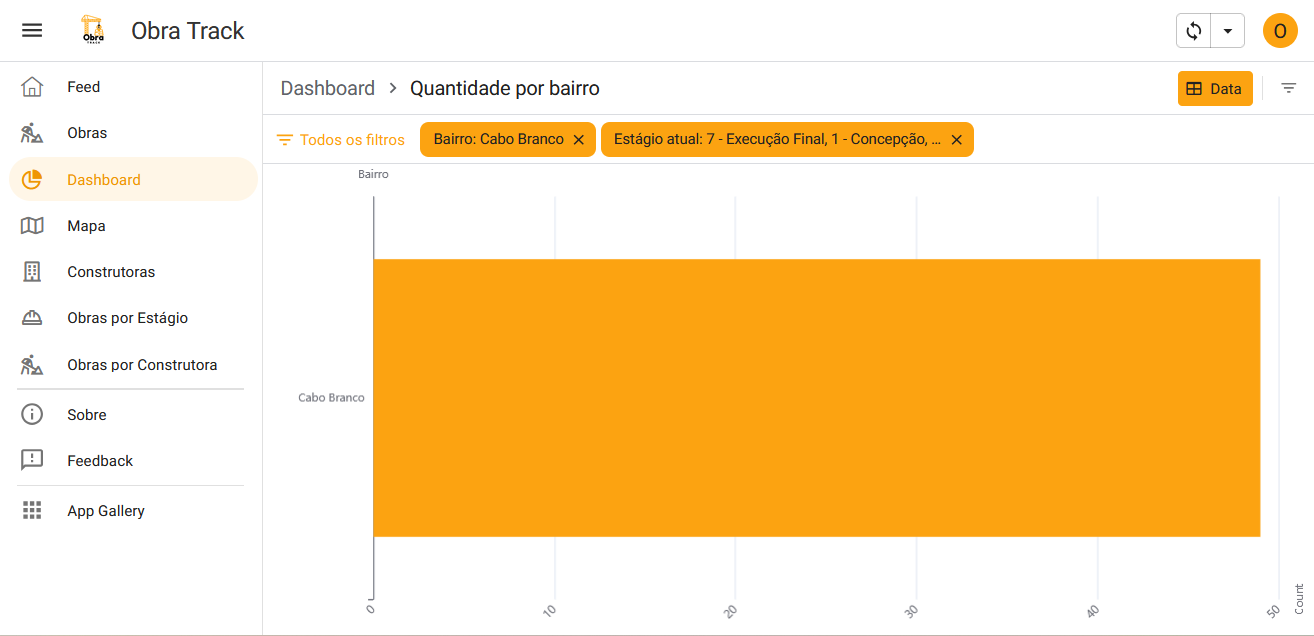The image size is (1314, 636).
Task: Select the Mapa map icon
Action: pos(32,226)
